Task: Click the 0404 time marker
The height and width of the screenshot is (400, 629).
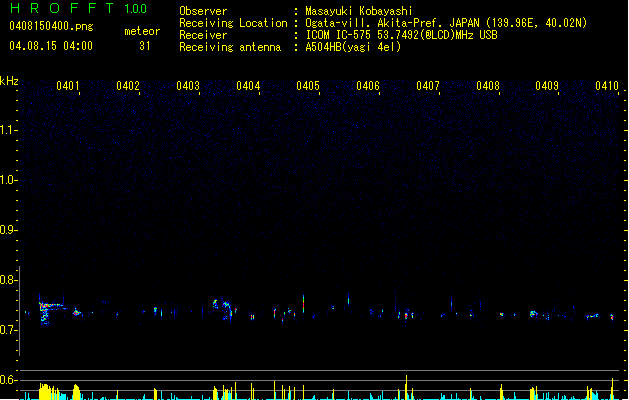Action: click(248, 85)
